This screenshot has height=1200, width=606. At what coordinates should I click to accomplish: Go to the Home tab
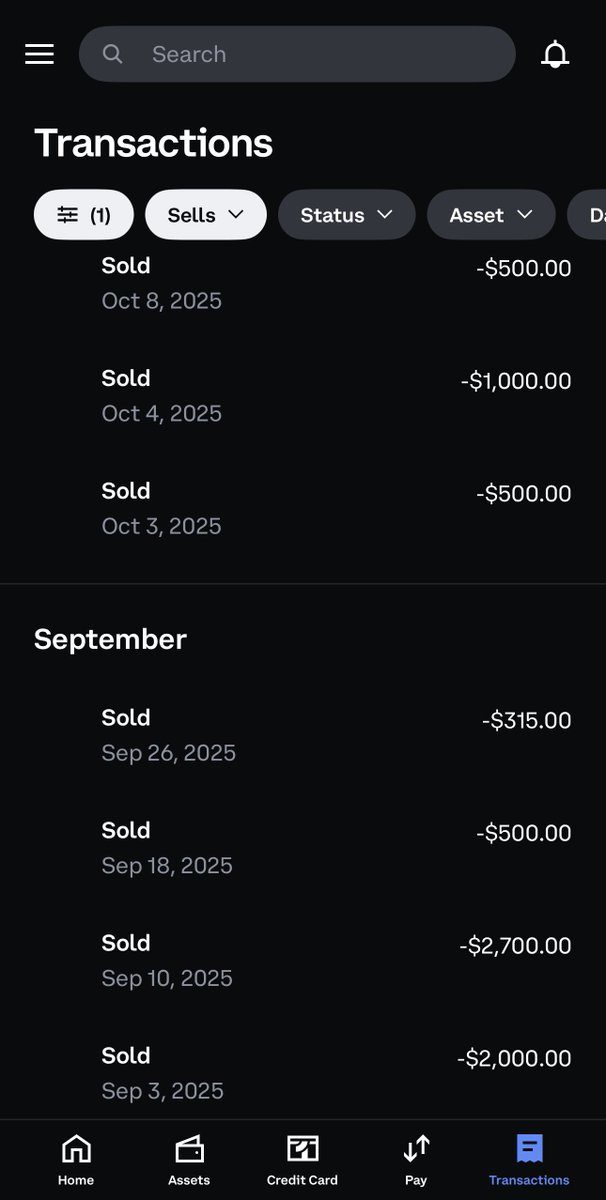[76, 1160]
